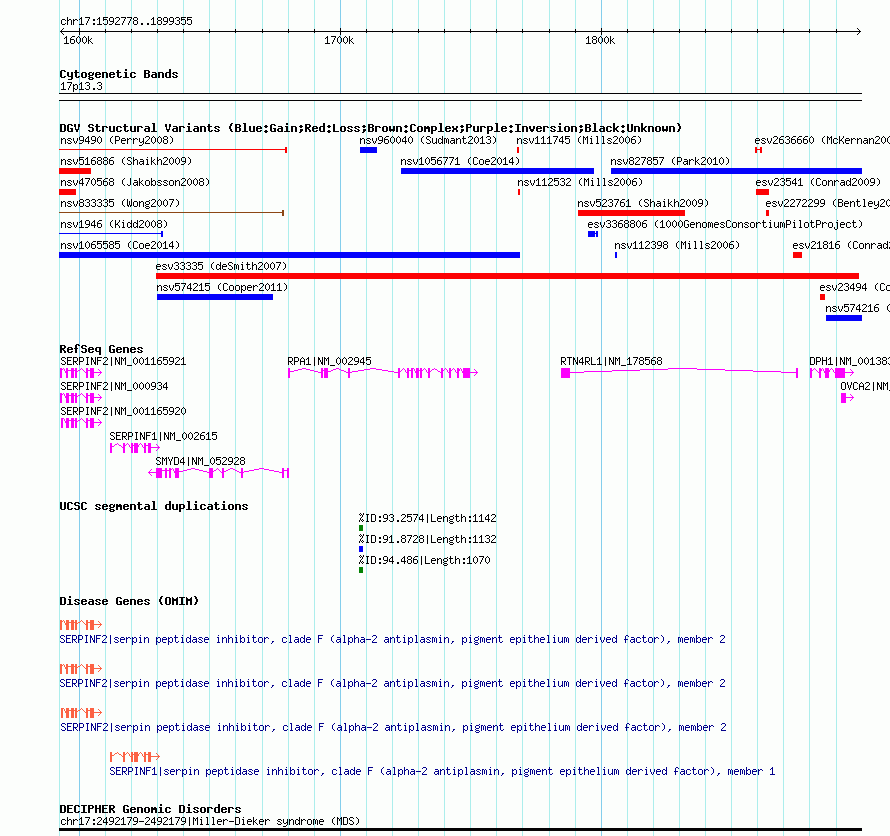
Task: Click the 1800k ruler position label
Action: pos(600,40)
